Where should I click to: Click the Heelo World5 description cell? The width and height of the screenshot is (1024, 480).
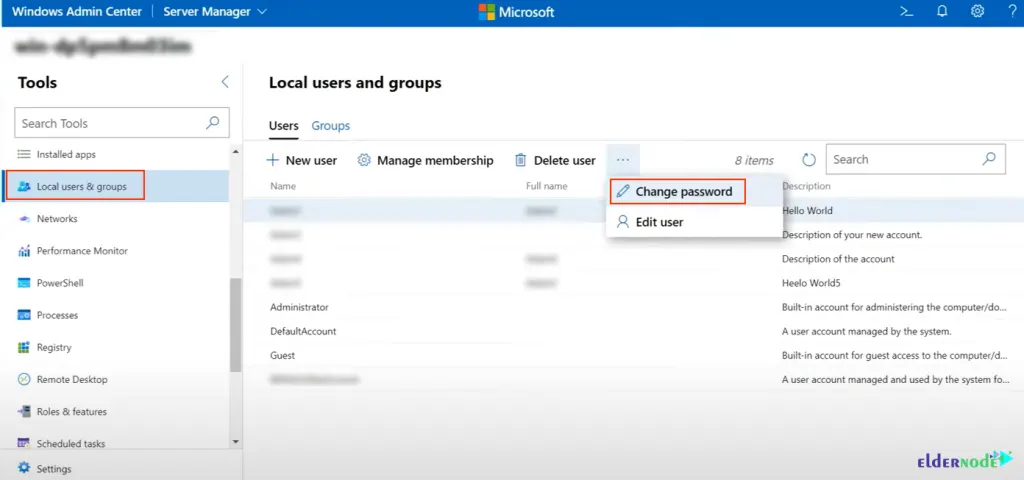[x=810, y=283]
